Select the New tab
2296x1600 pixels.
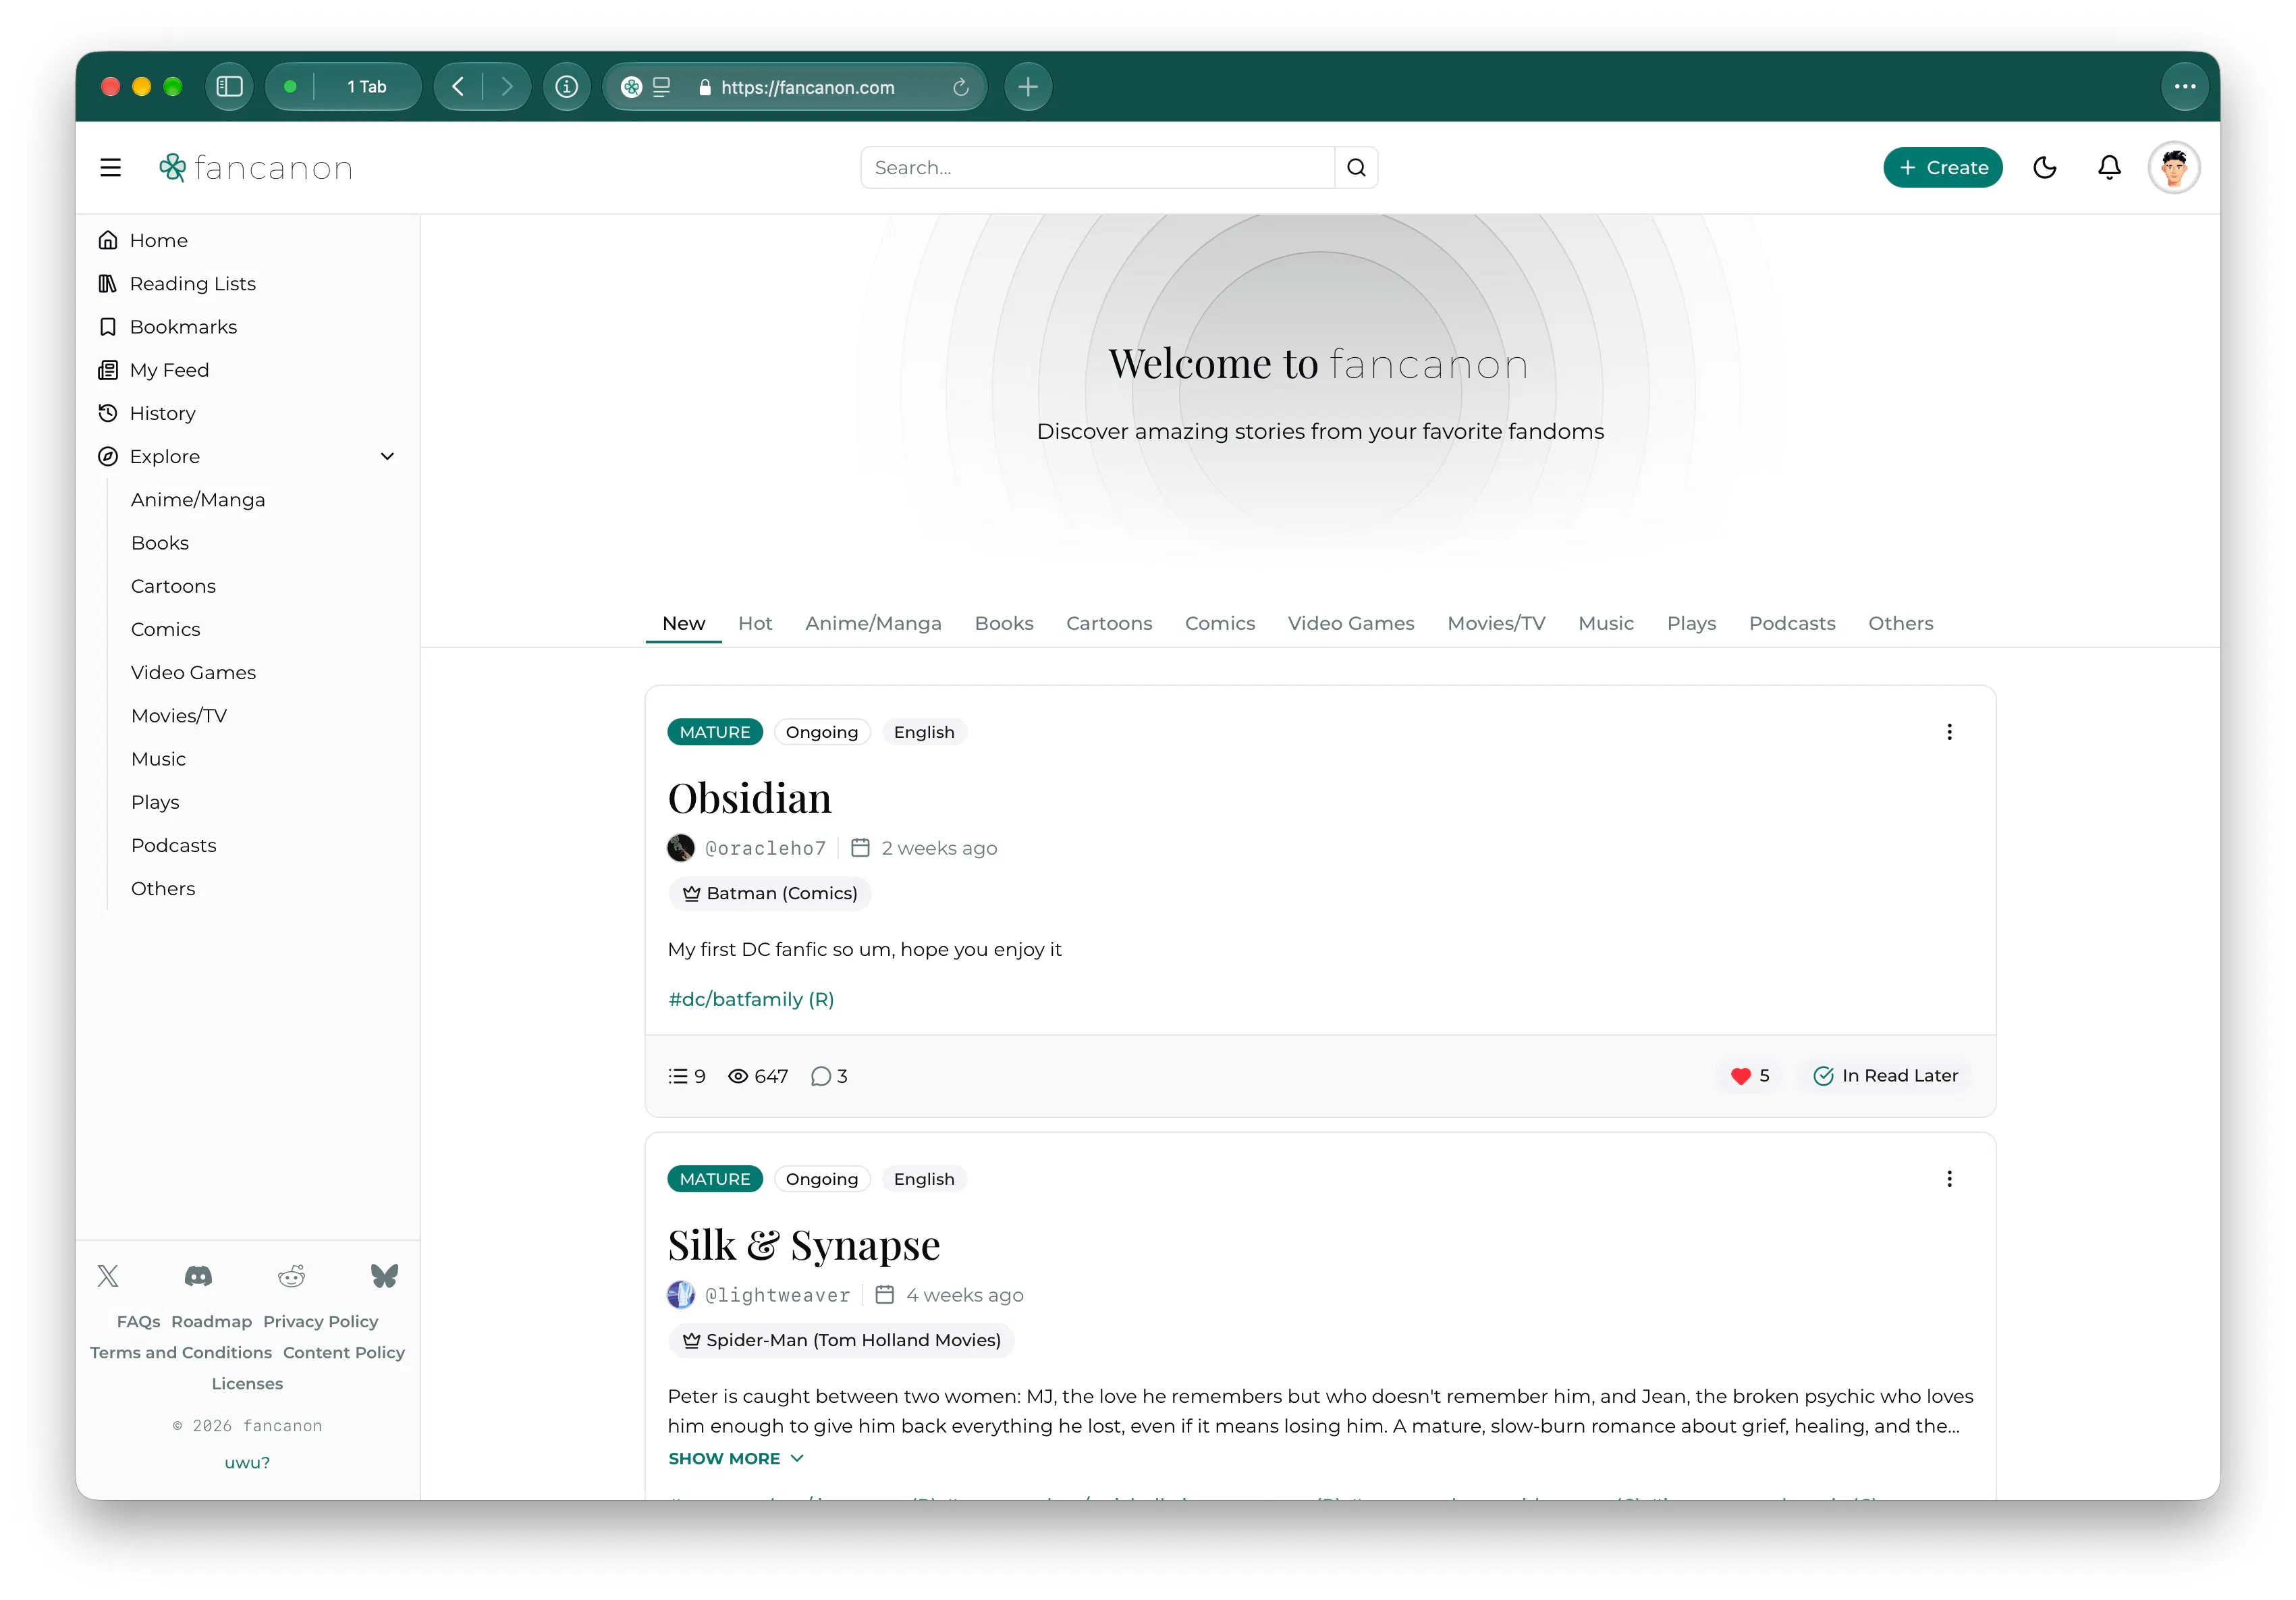[x=683, y=623]
